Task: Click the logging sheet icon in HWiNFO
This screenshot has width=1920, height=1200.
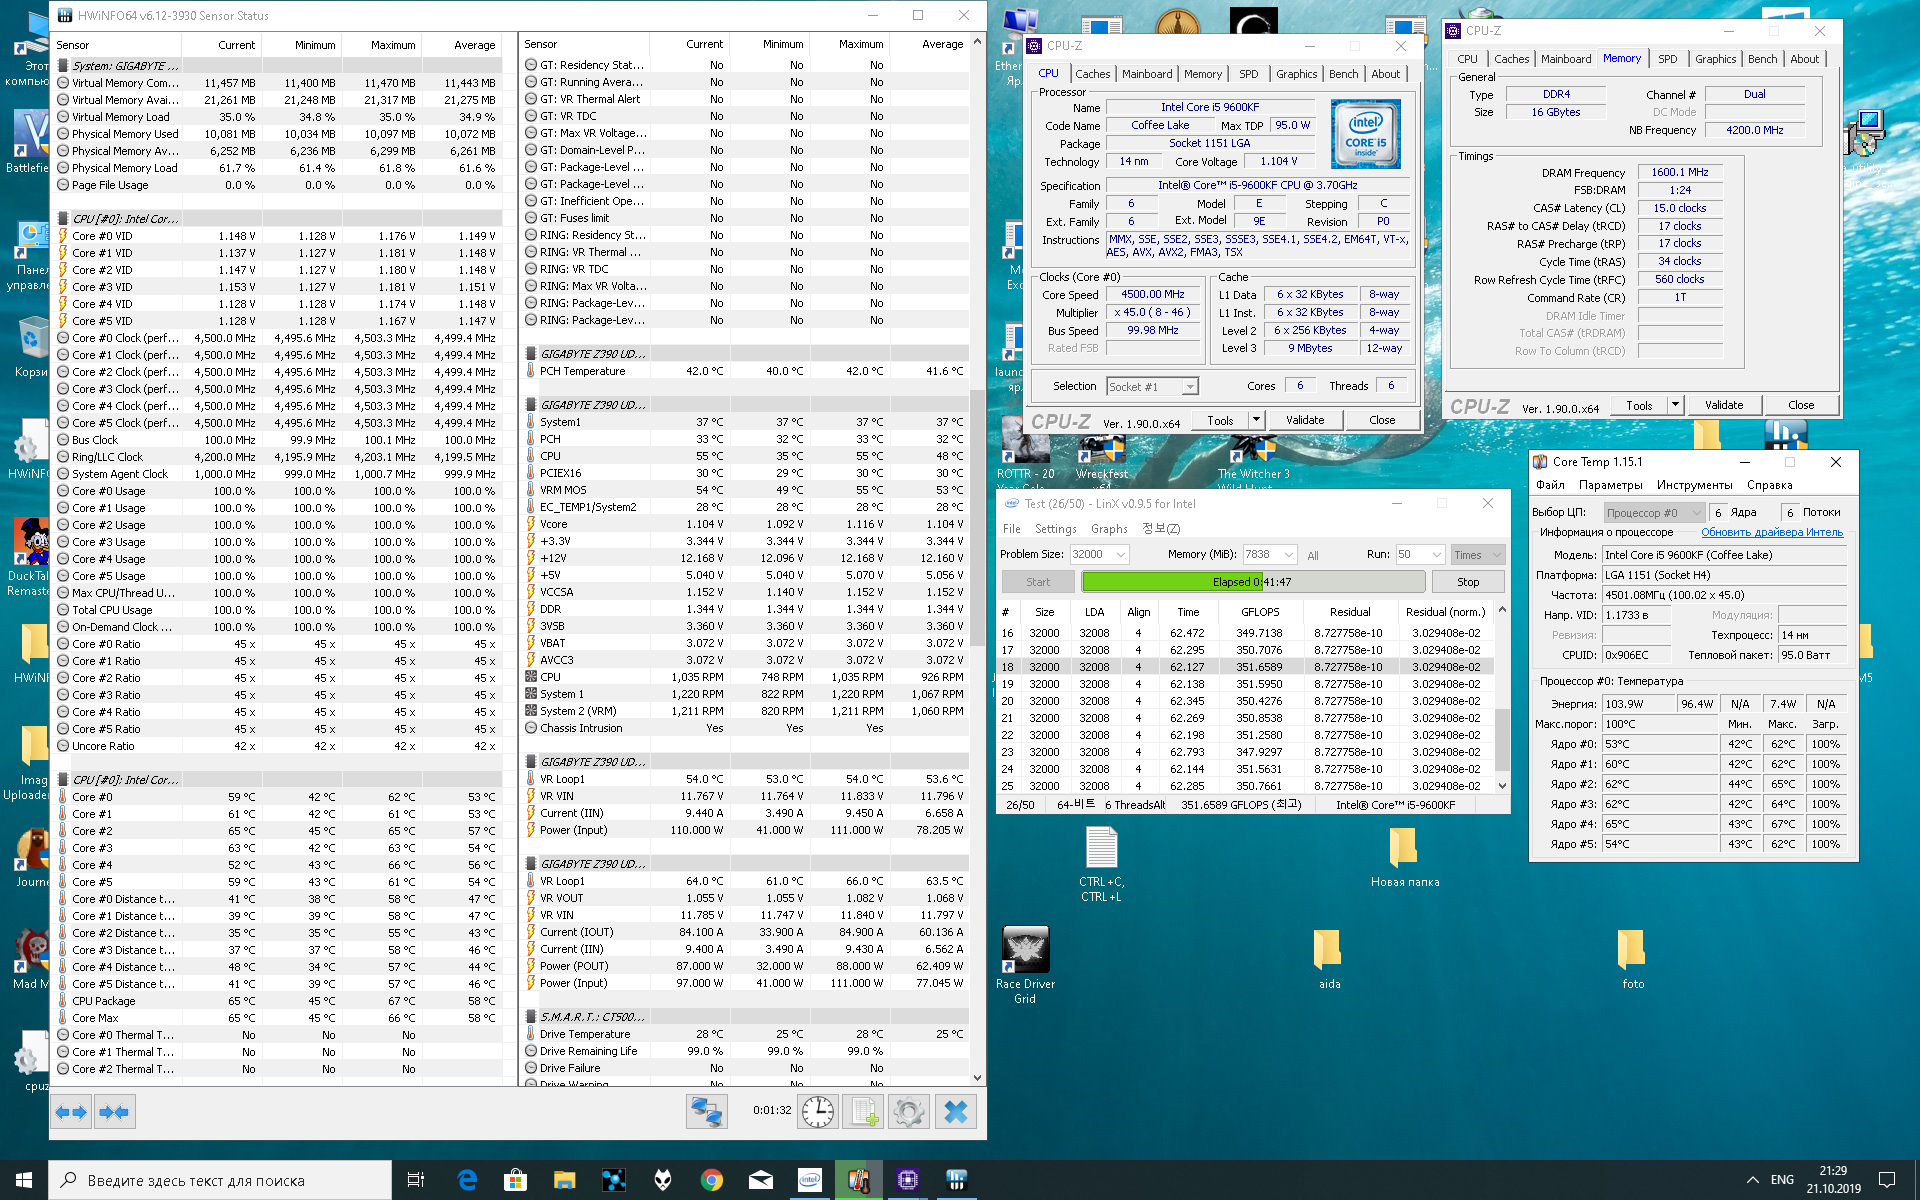Action: (x=863, y=1112)
